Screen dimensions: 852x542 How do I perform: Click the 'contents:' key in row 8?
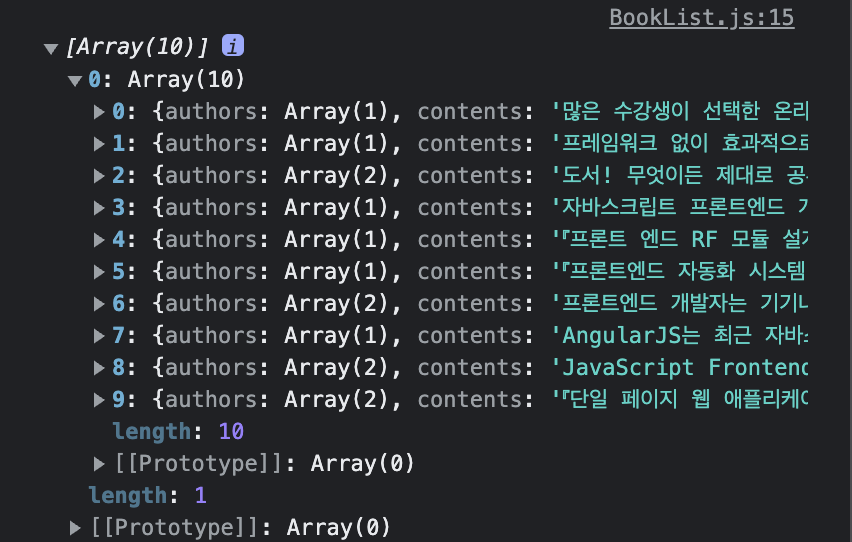click(x=476, y=368)
